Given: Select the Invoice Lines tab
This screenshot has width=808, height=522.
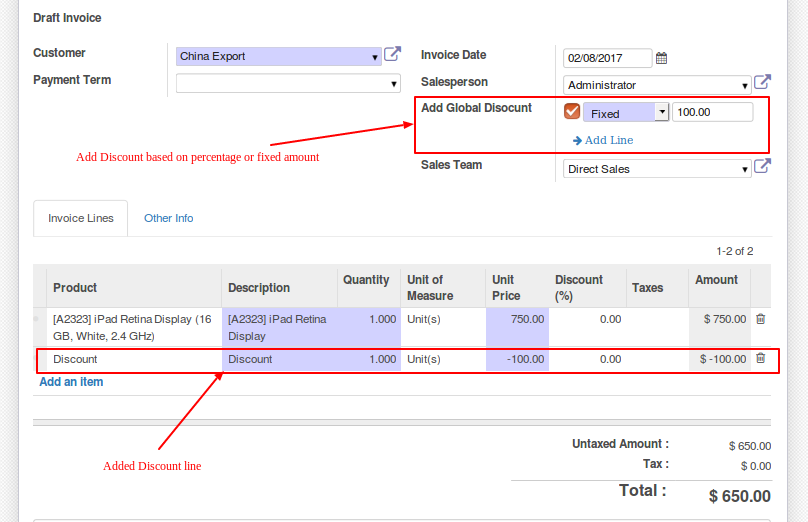Looking at the screenshot, I should coord(81,218).
